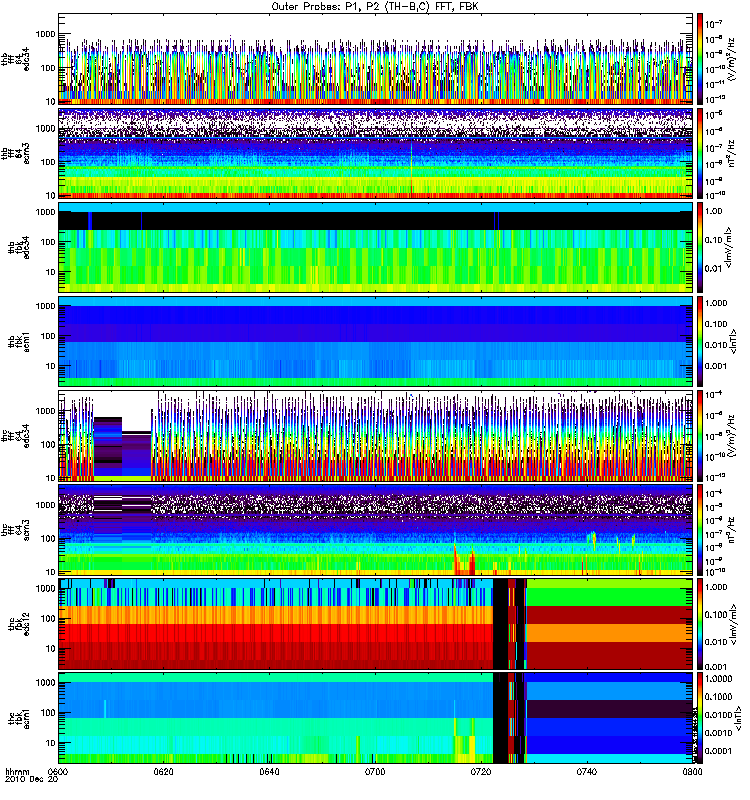Click the 0600 time axis label

[58, 771]
